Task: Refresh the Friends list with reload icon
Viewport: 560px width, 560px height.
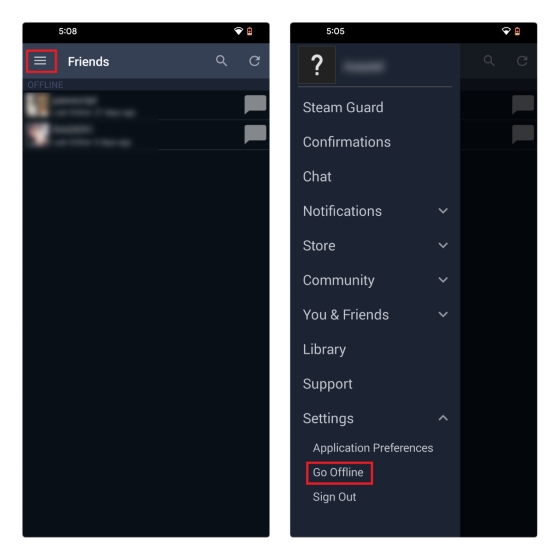Action: pos(254,61)
